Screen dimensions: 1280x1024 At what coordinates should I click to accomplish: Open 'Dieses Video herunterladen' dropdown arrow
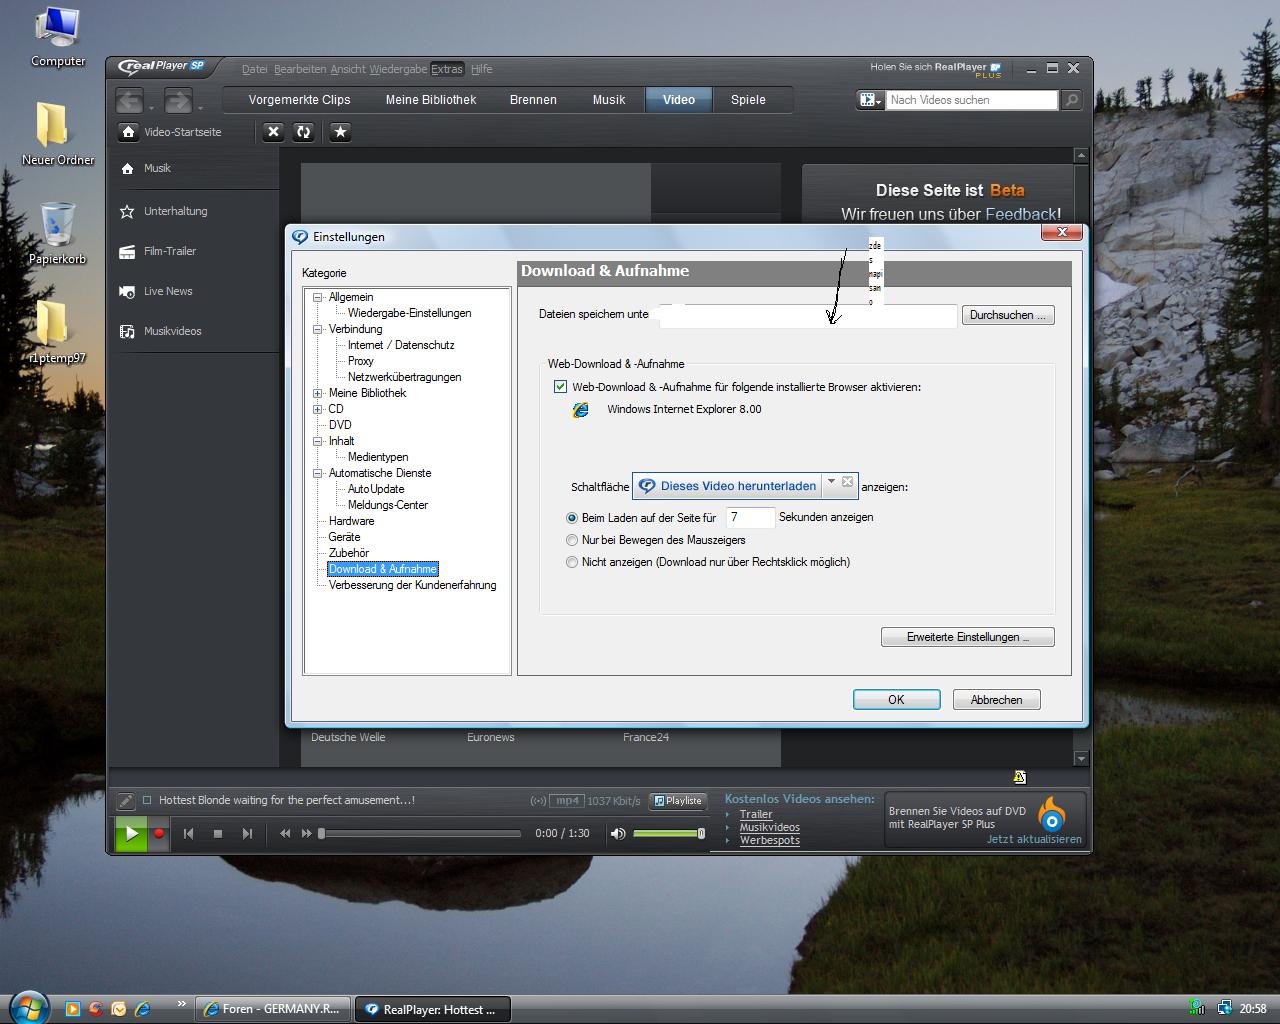tap(831, 482)
